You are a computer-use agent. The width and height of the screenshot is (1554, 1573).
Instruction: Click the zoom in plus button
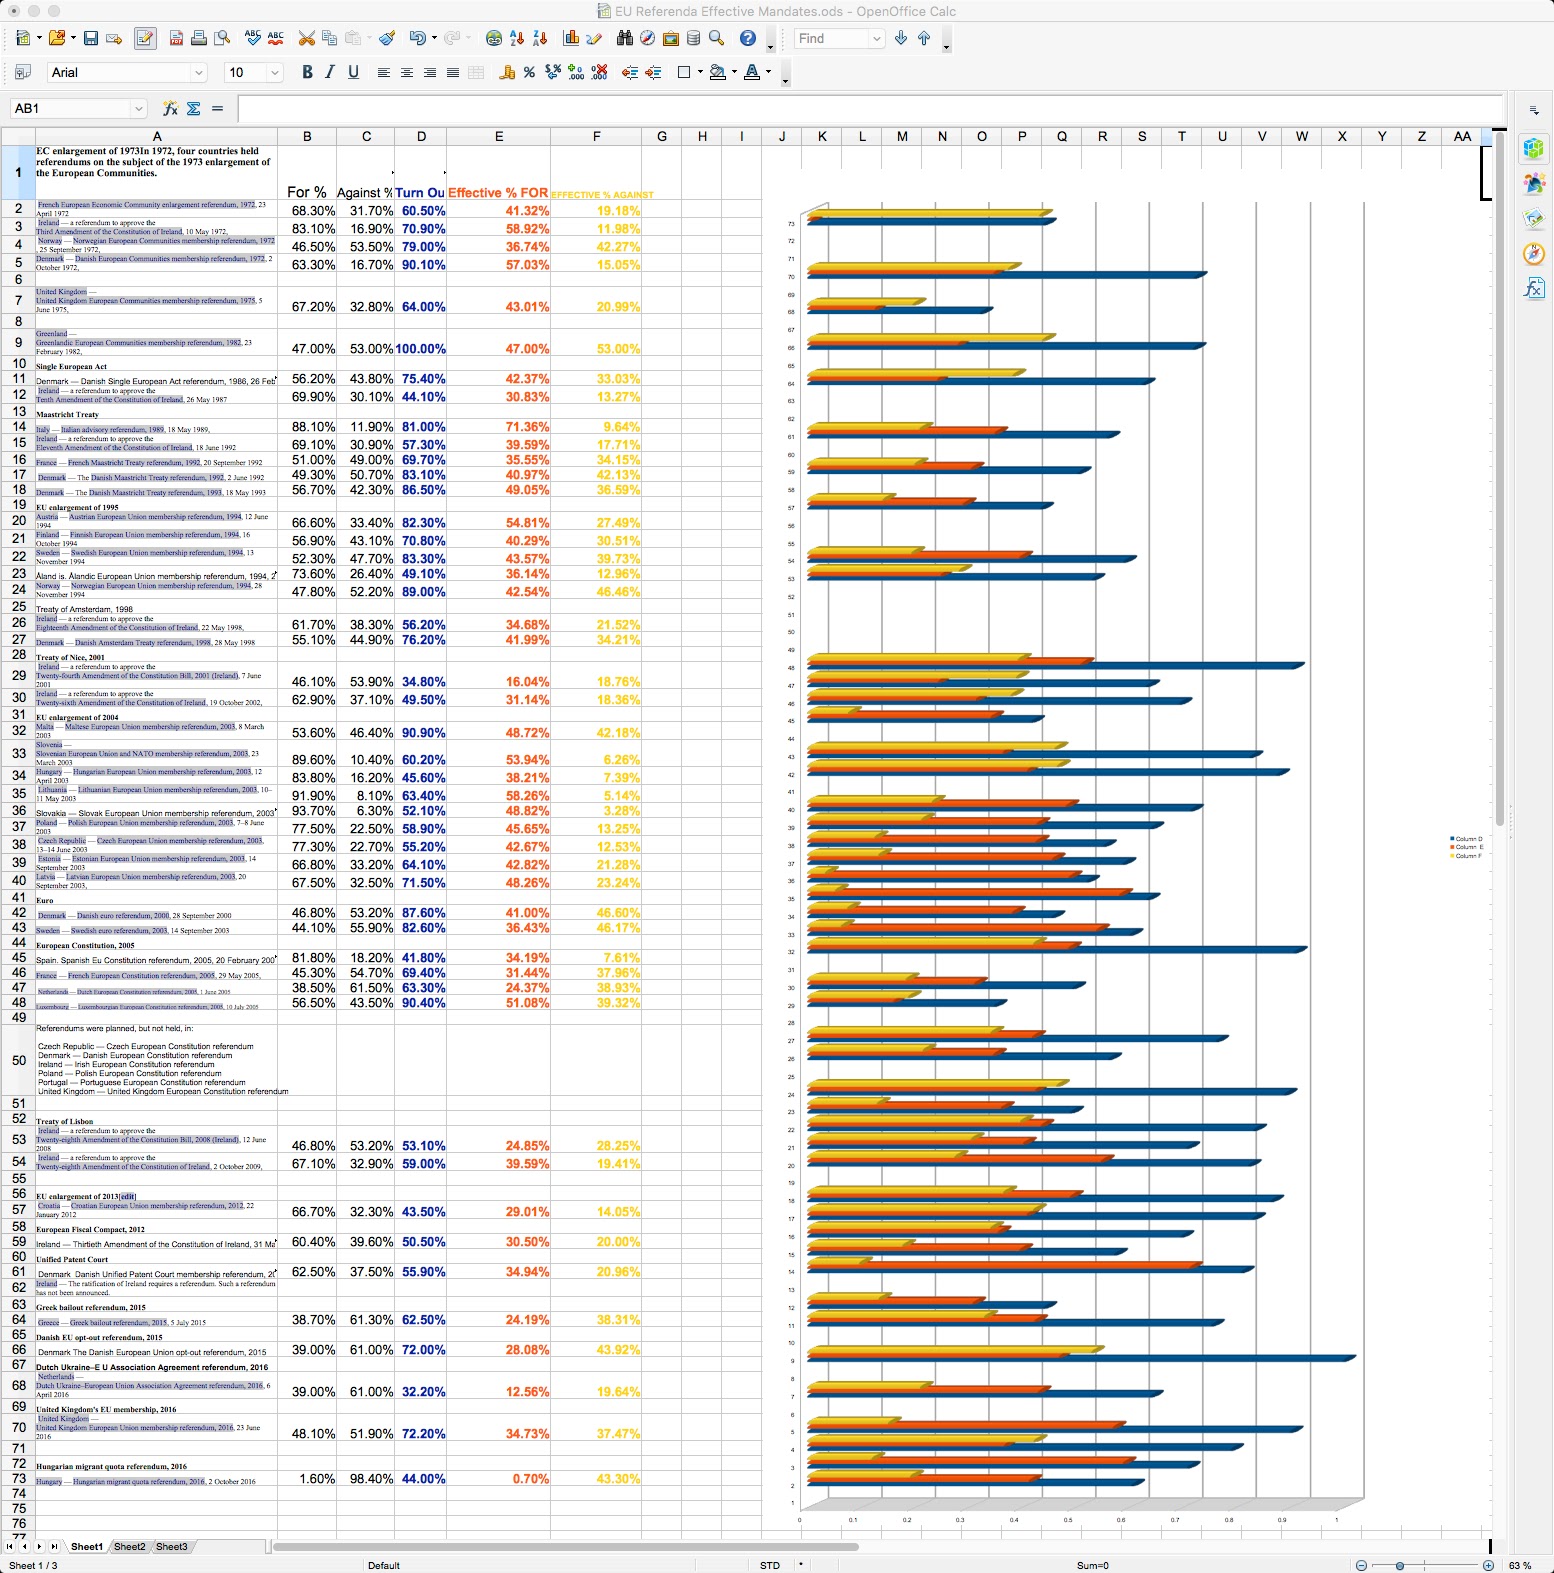tap(1488, 1565)
